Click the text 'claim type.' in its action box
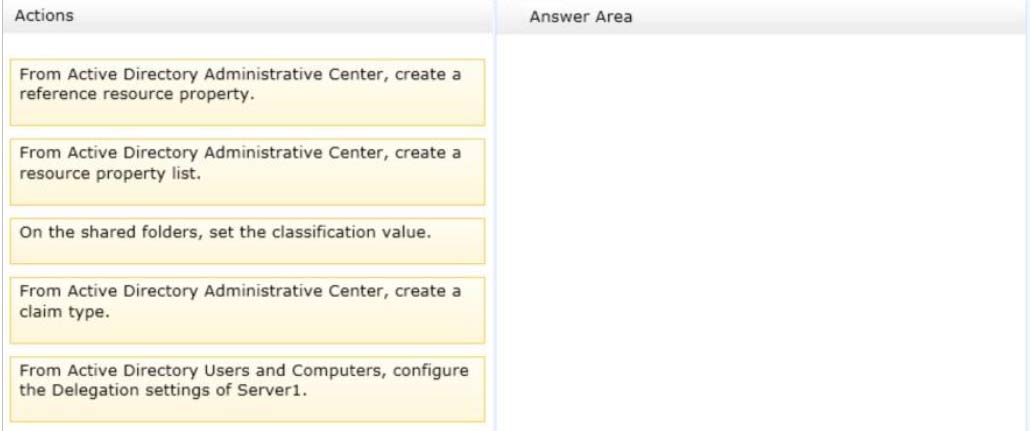 coord(64,312)
